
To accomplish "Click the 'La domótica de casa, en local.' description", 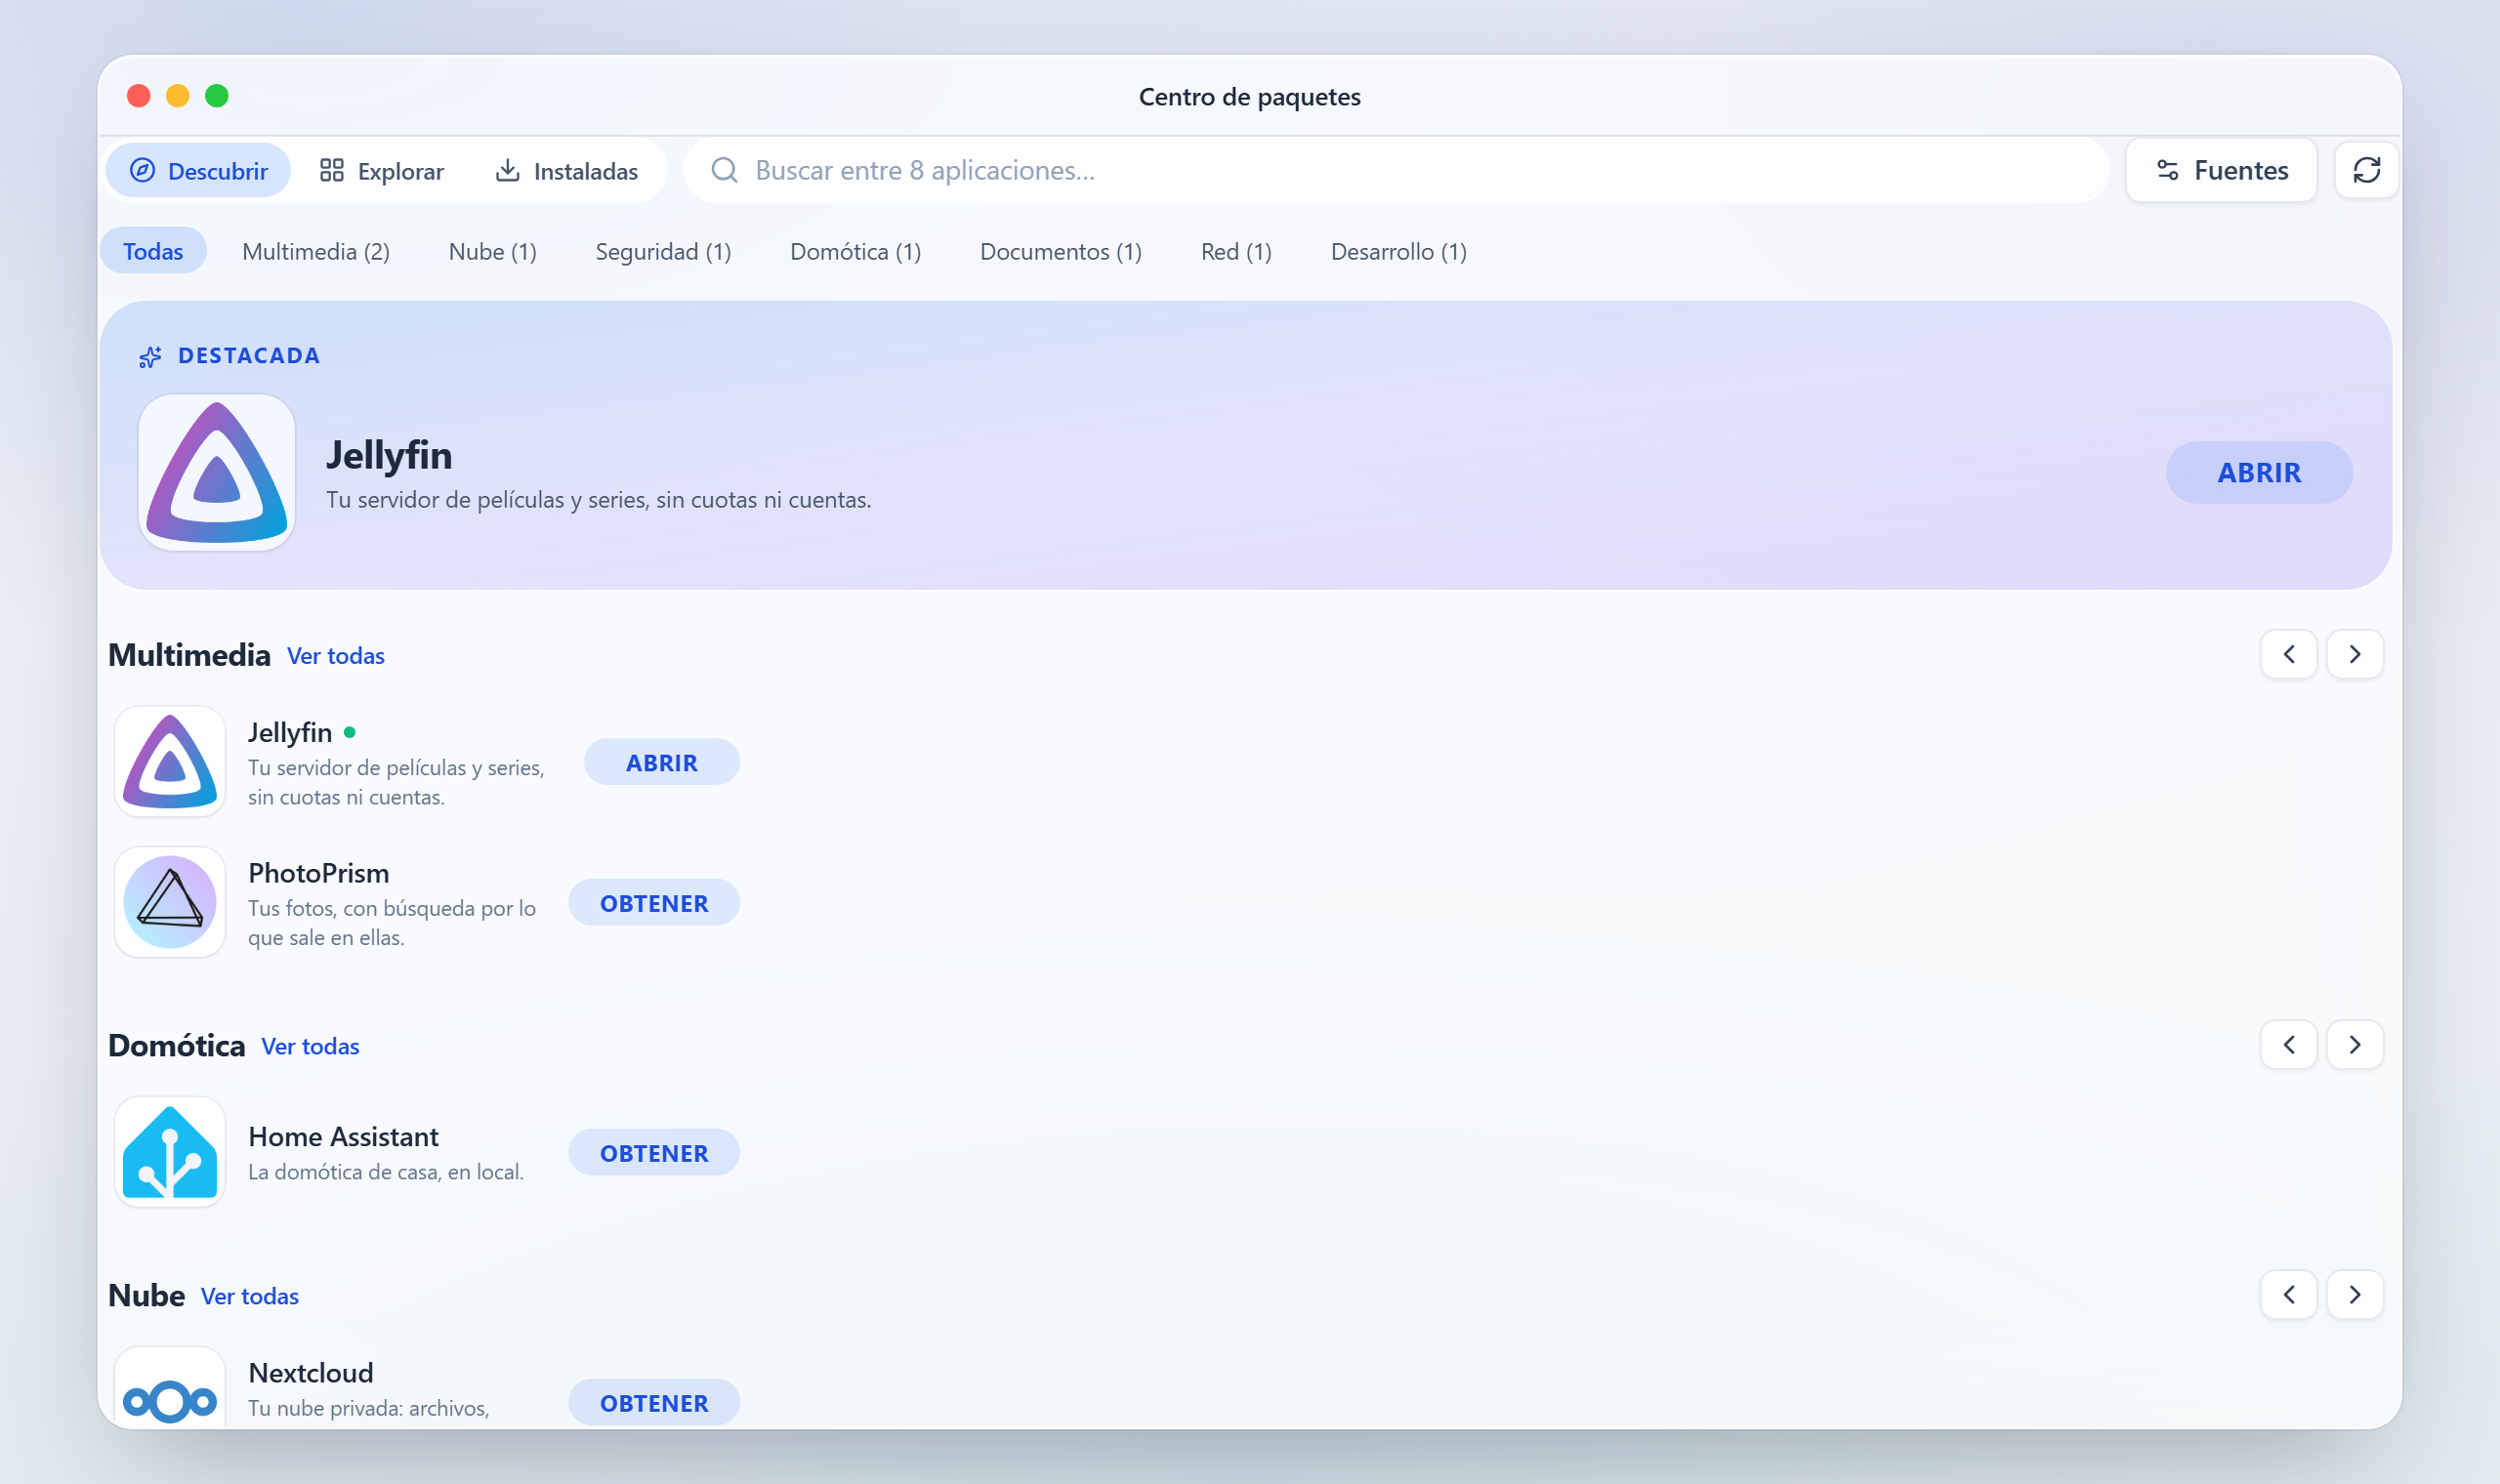I will 386,1172.
